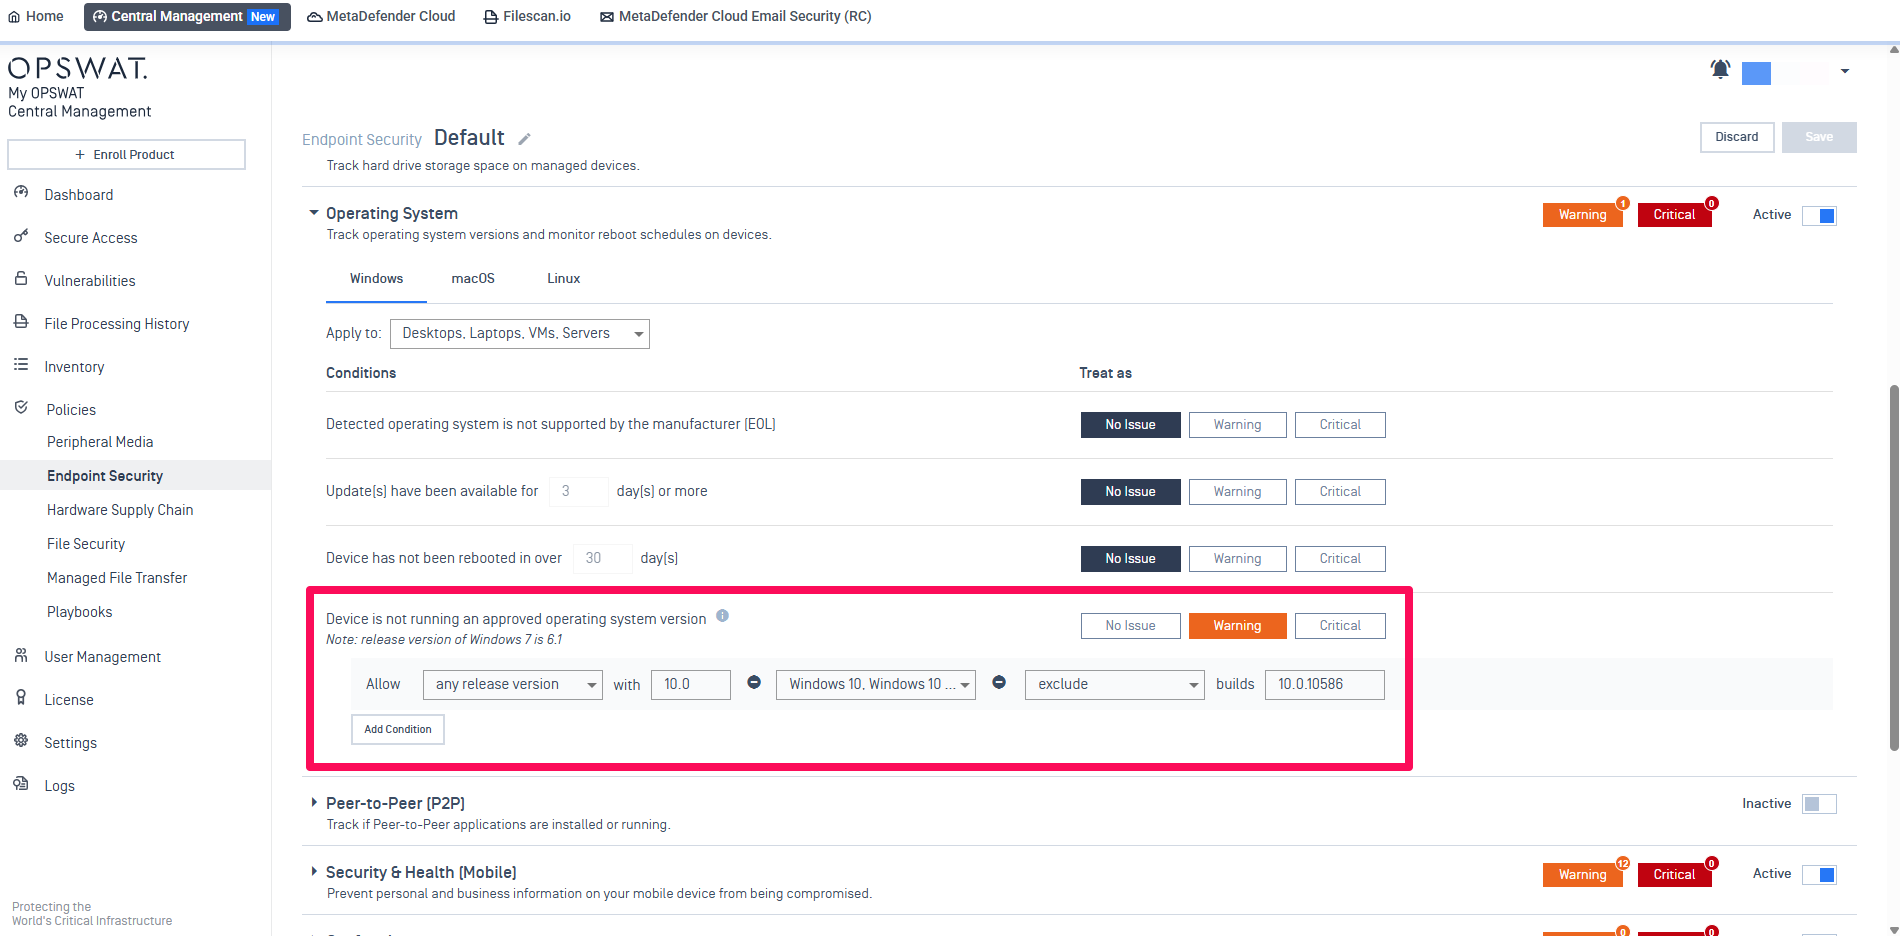Screen dimensions: 1900x936
Task: Click the Settings gear icon
Action: pyautogui.click(x=21, y=741)
